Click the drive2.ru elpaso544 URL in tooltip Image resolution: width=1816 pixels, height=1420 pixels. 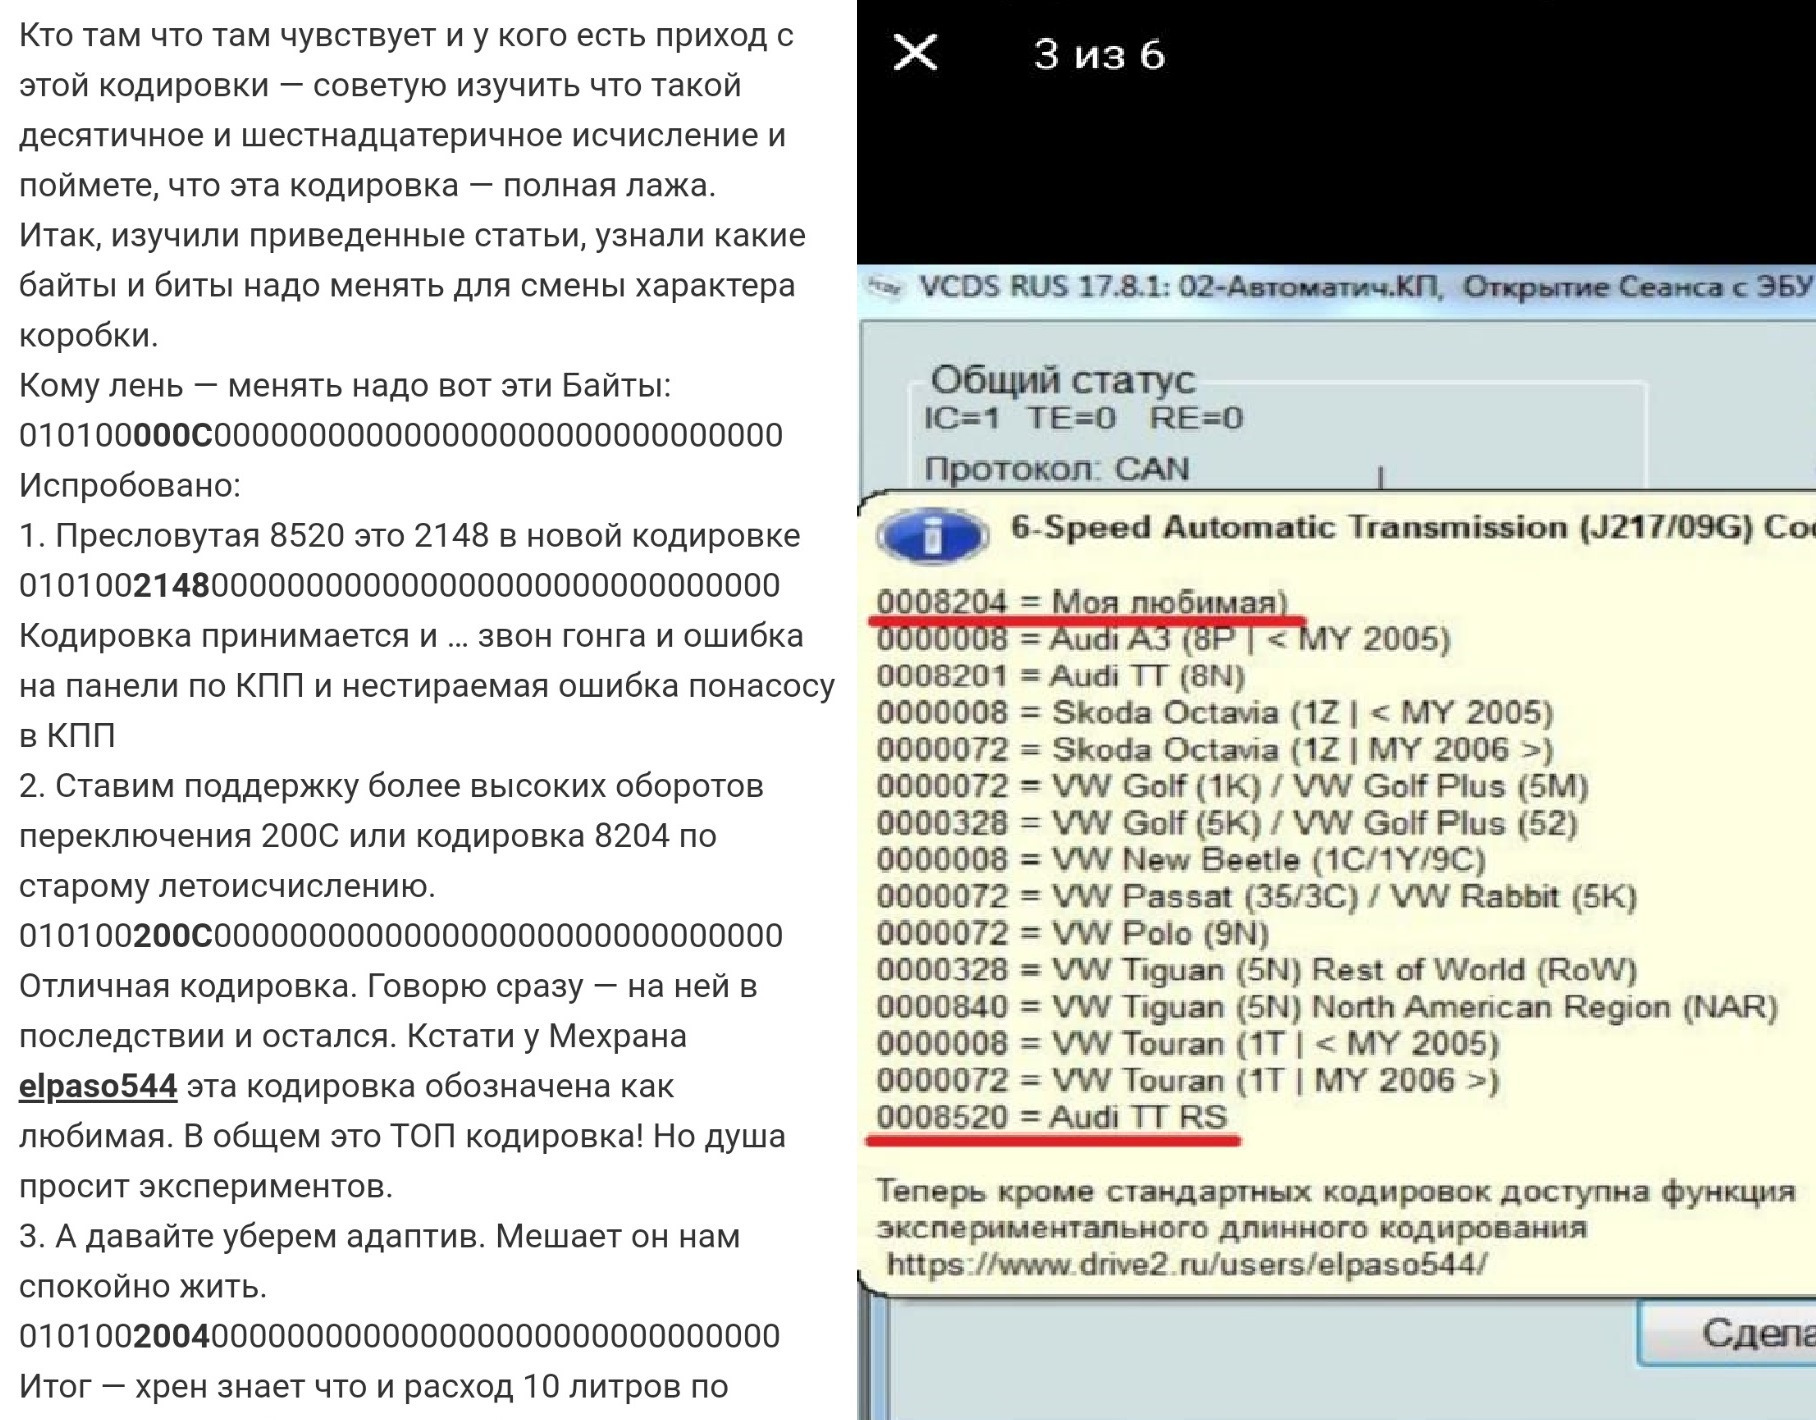1187,1264
